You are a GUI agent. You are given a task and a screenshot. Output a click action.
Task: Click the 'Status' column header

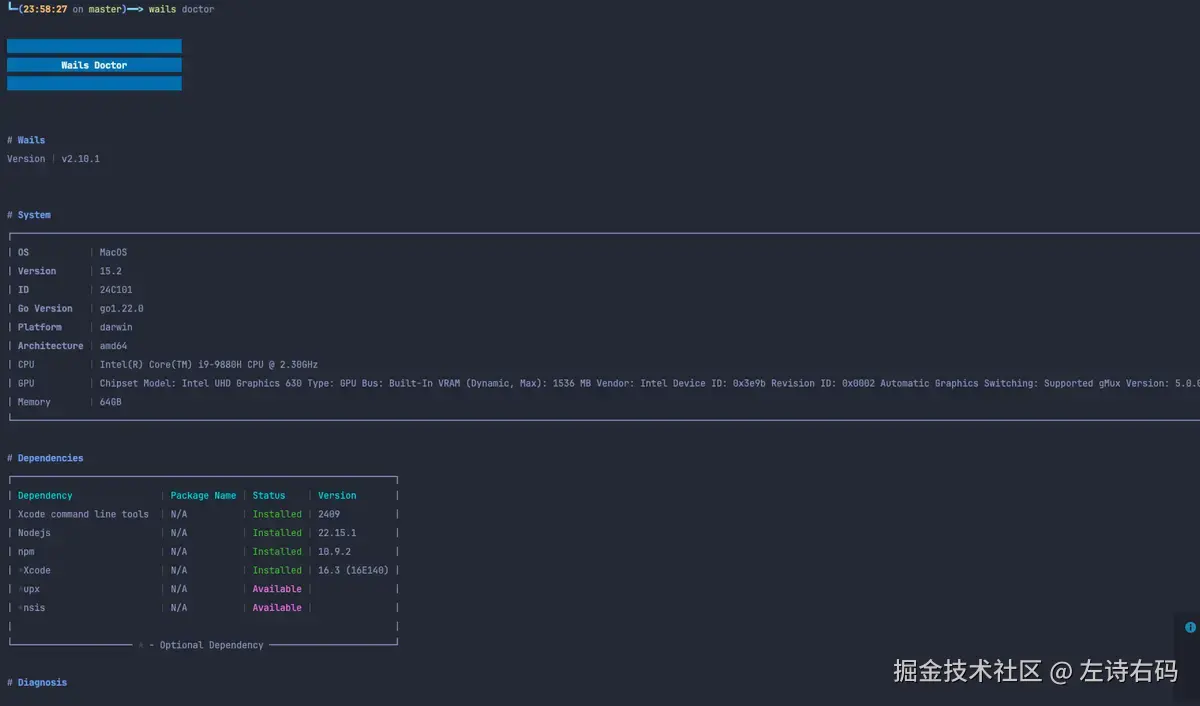coord(269,496)
